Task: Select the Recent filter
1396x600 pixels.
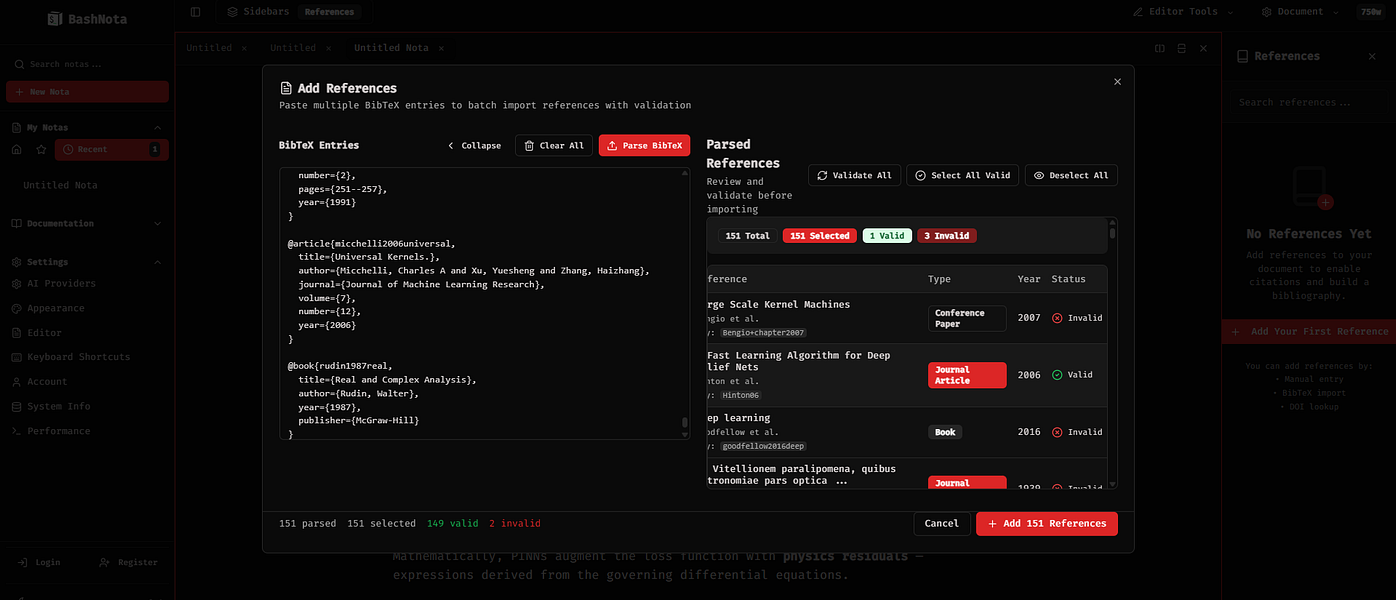Action: click(111, 149)
